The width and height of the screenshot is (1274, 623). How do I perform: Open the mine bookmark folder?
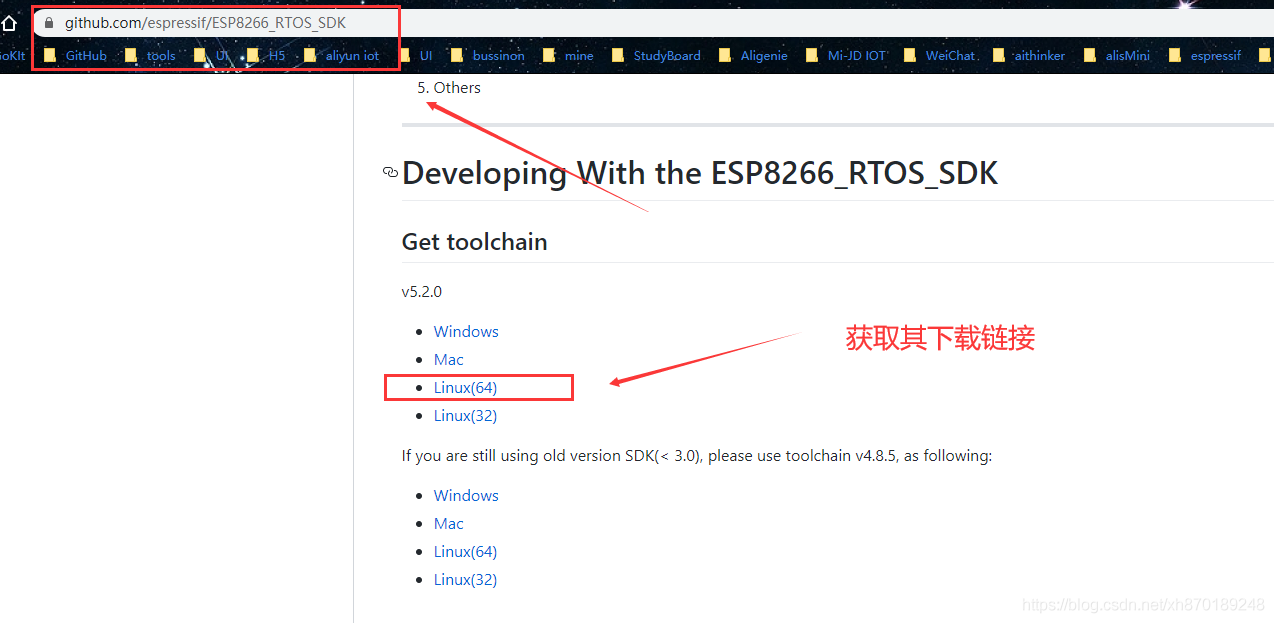pos(568,56)
